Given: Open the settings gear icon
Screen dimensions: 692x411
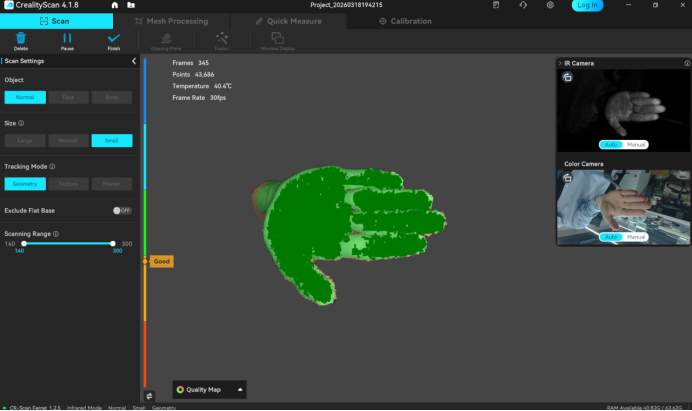Looking at the screenshot, I should click(550, 5).
